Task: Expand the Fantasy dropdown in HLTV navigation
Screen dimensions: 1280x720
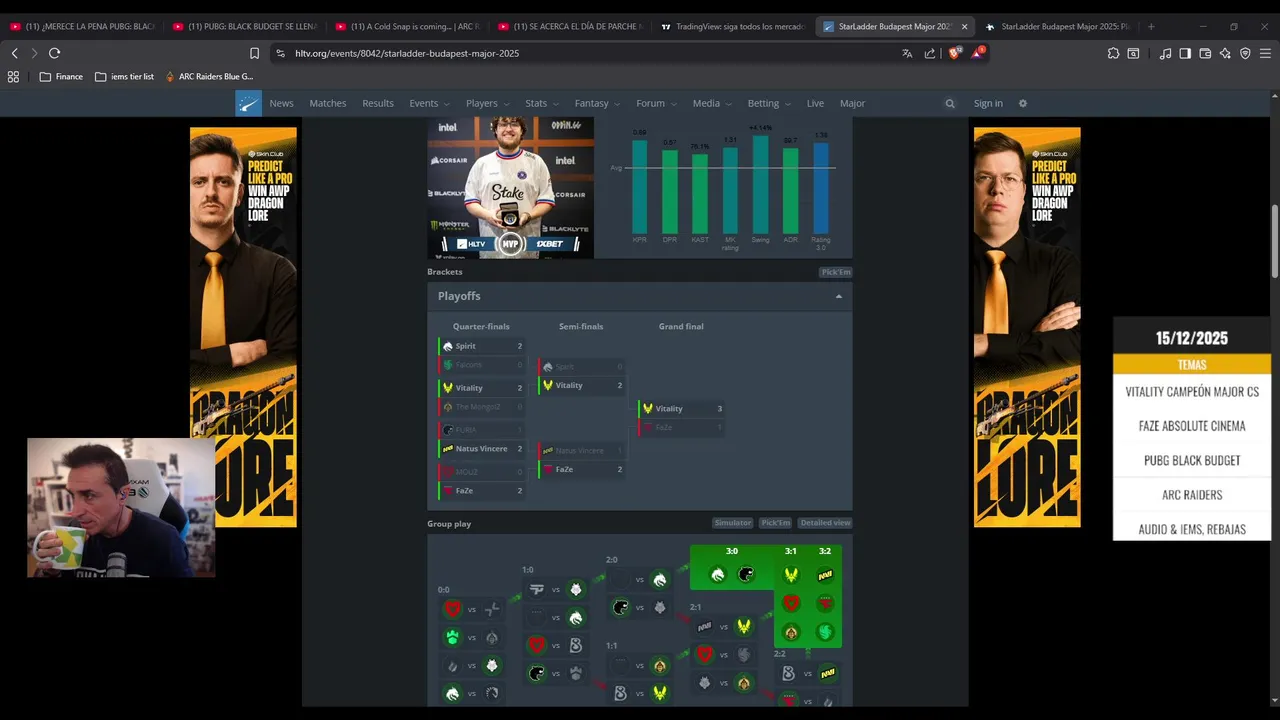Action: point(597,103)
